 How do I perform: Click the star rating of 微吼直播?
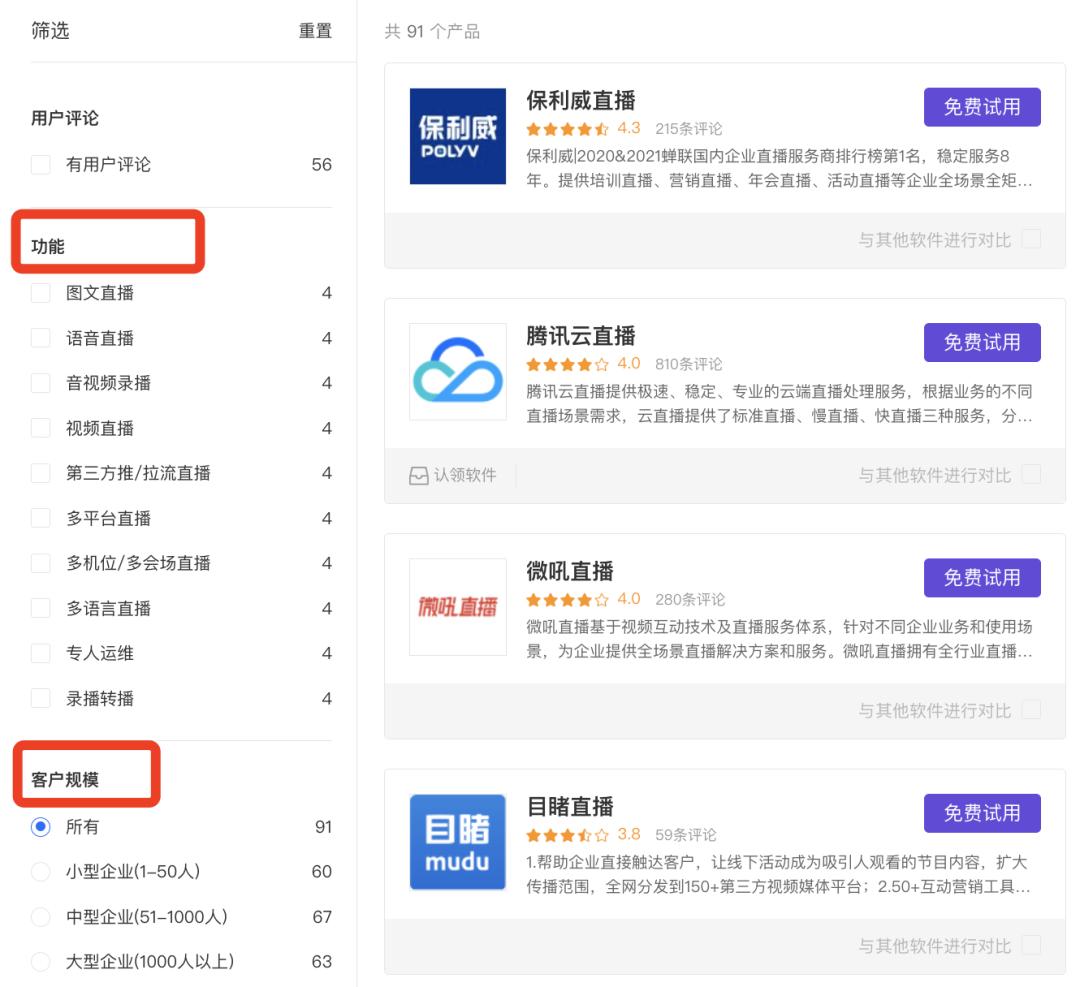pyautogui.click(x=567, y=600)
